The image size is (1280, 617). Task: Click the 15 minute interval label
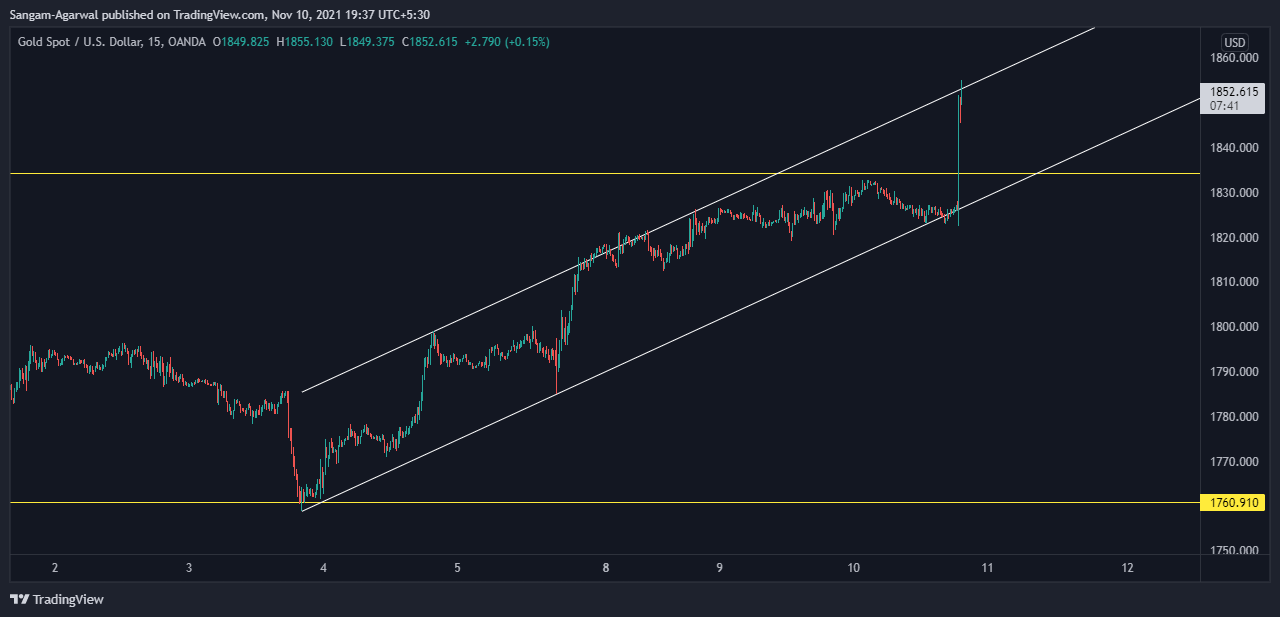tap(156, 42)
